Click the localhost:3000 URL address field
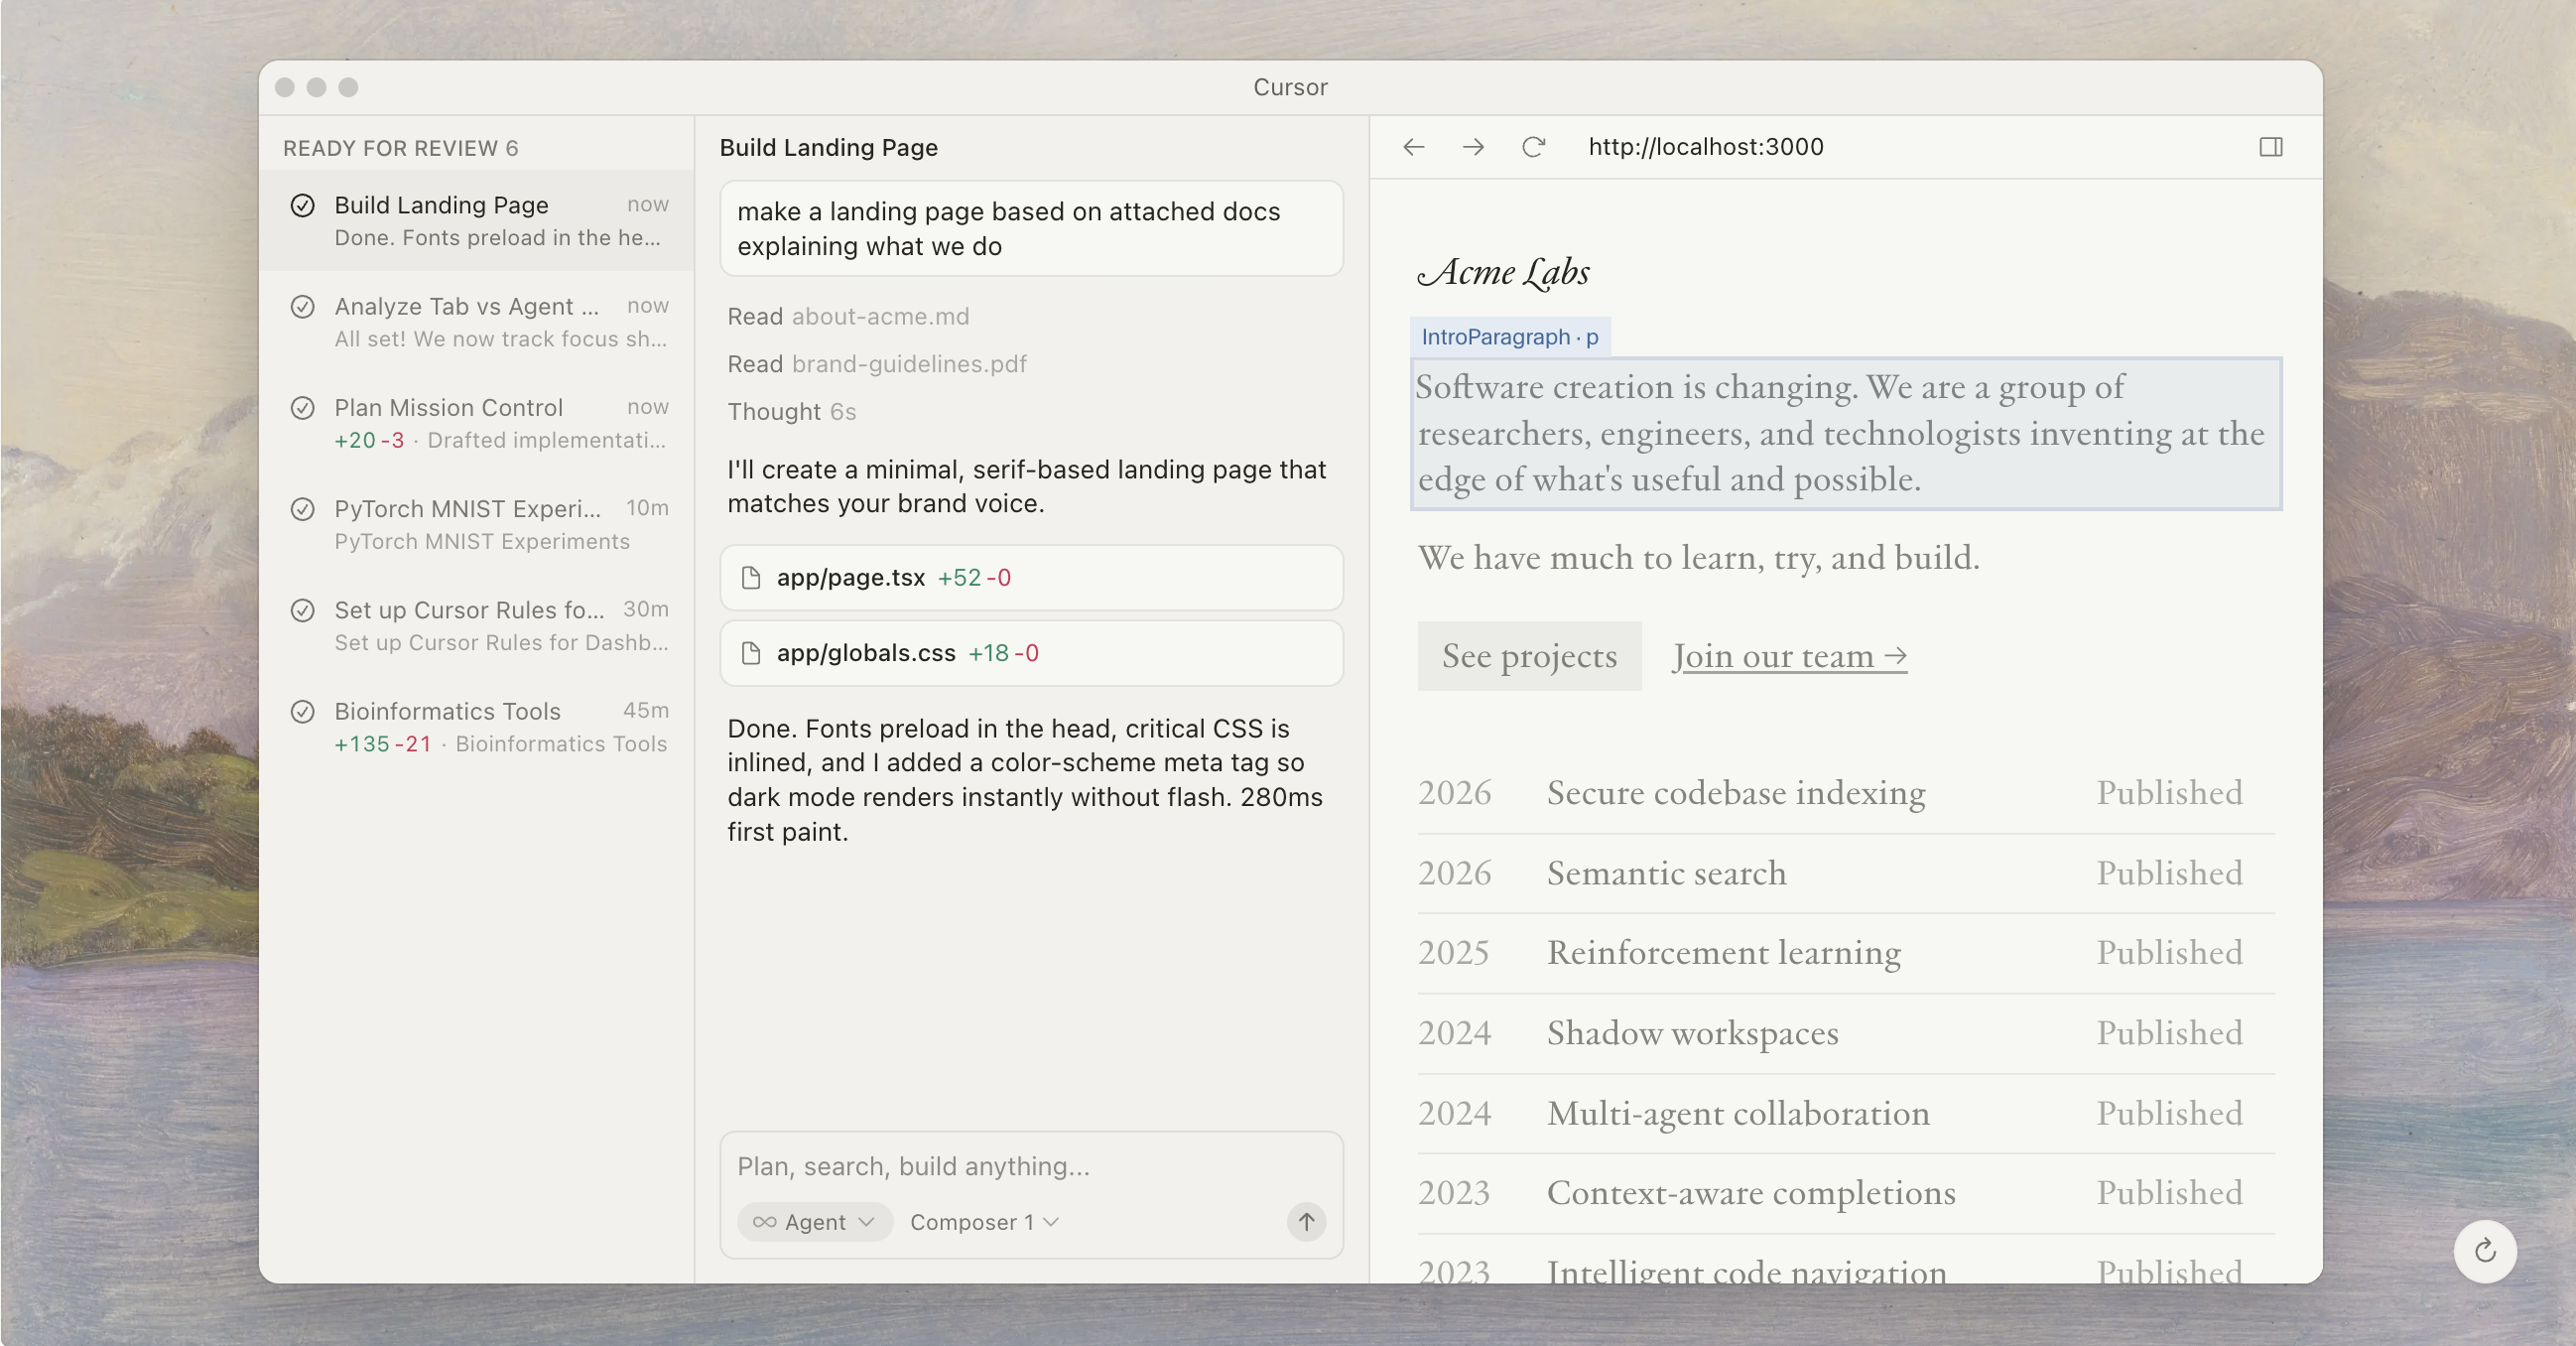2576x1346 pixels. [1705, 147]
